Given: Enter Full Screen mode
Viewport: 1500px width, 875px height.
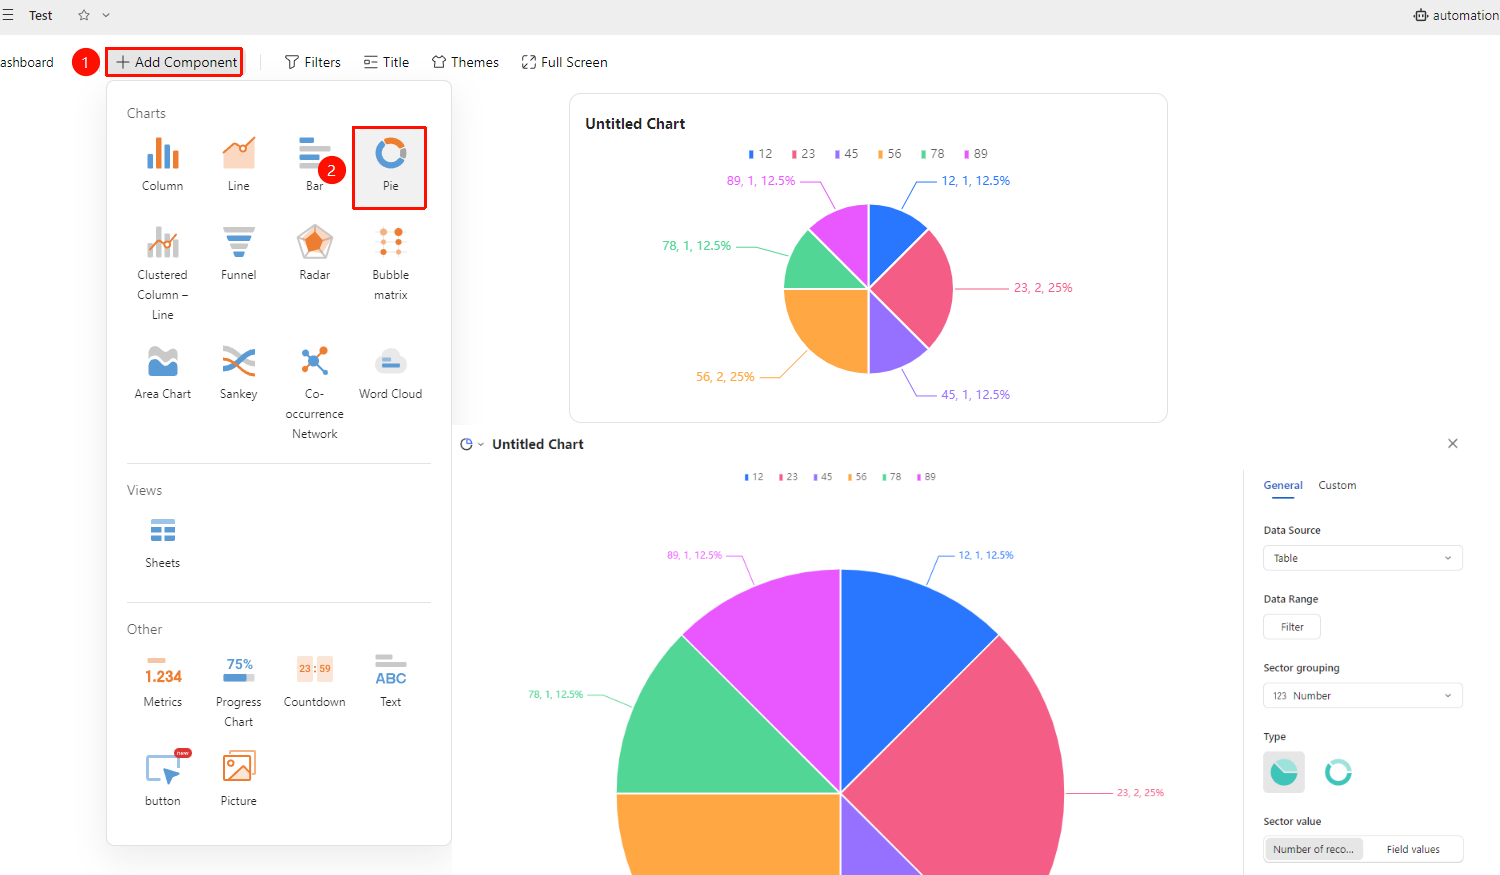Looking at the screenshot, I should point(564,62).
